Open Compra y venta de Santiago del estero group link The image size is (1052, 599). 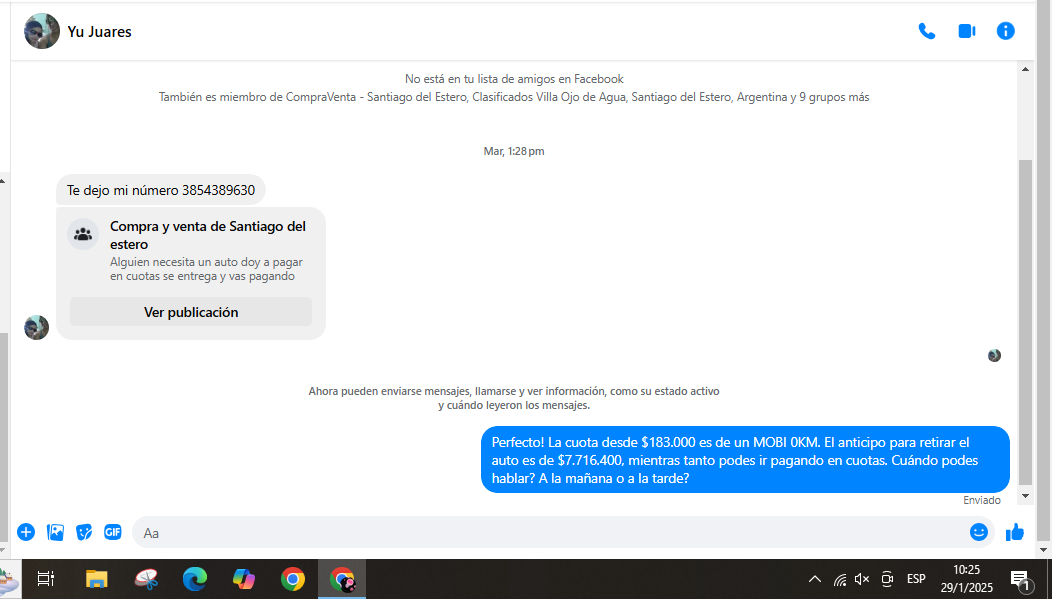[208, 235]
